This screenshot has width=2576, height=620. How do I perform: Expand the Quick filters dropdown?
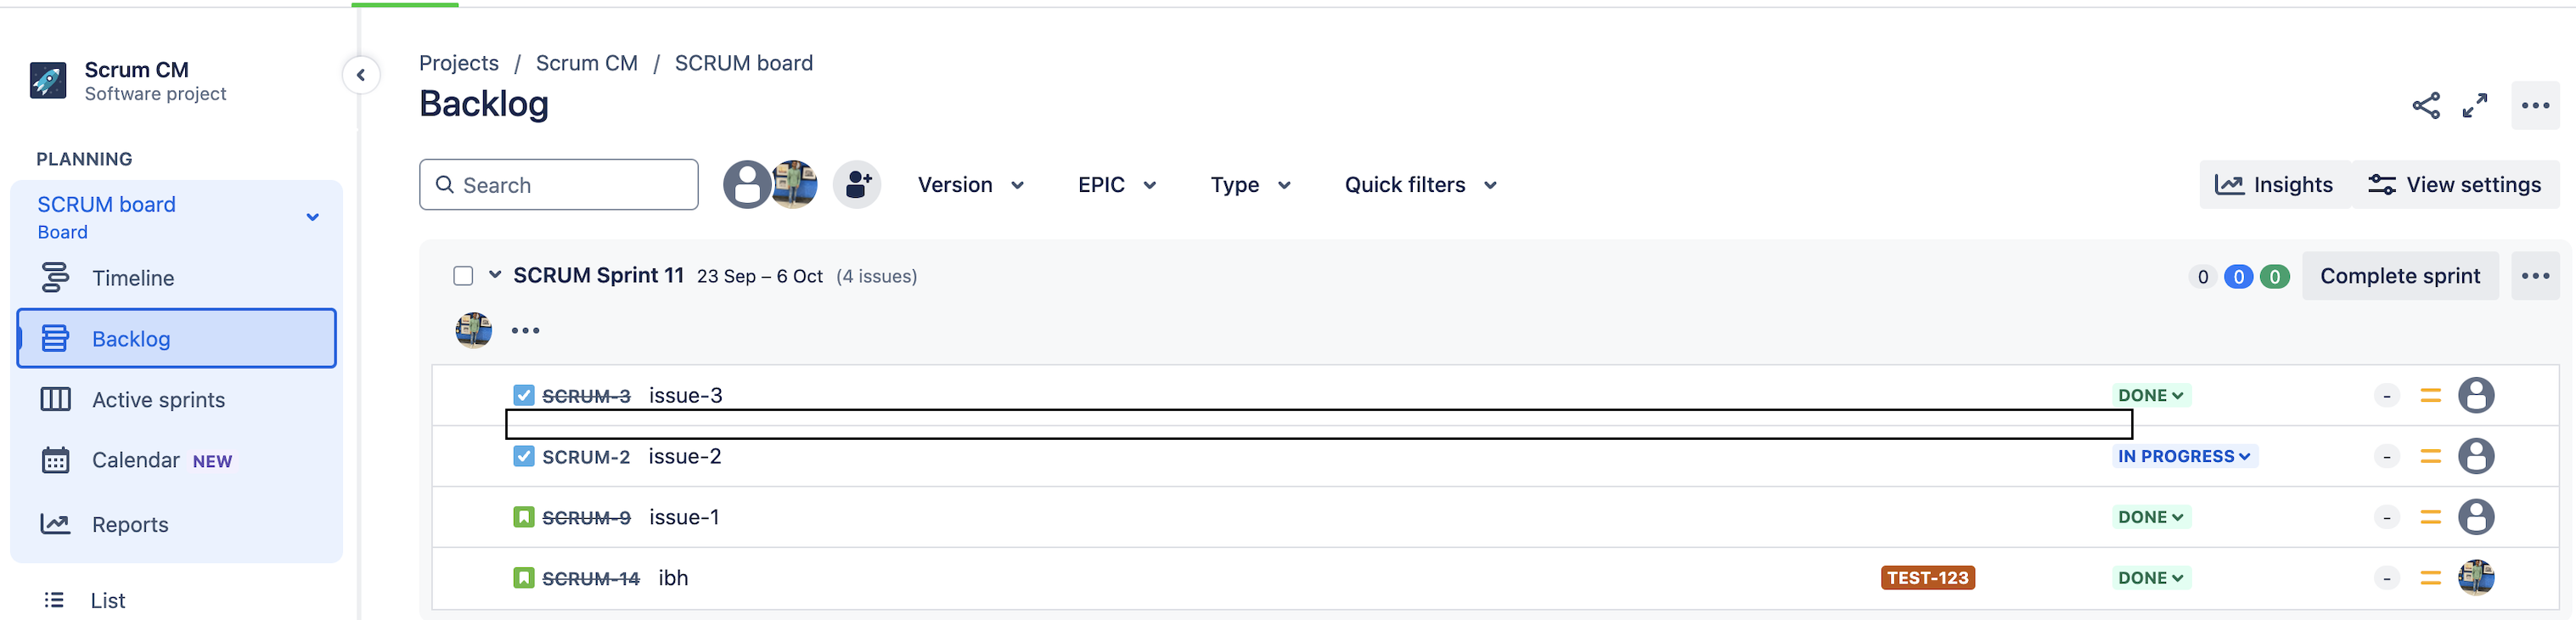coord(1420,185)
